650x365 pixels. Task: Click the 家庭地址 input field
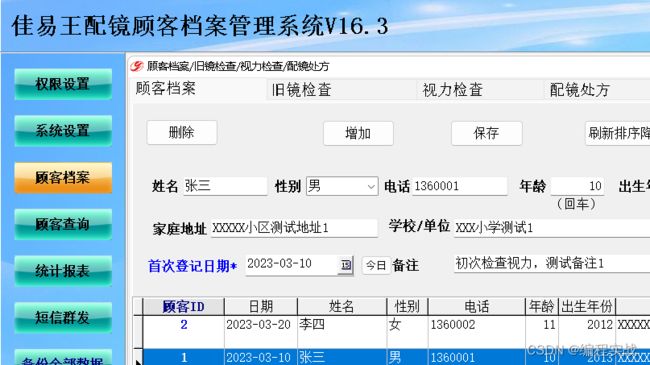(x=294, y=228)
